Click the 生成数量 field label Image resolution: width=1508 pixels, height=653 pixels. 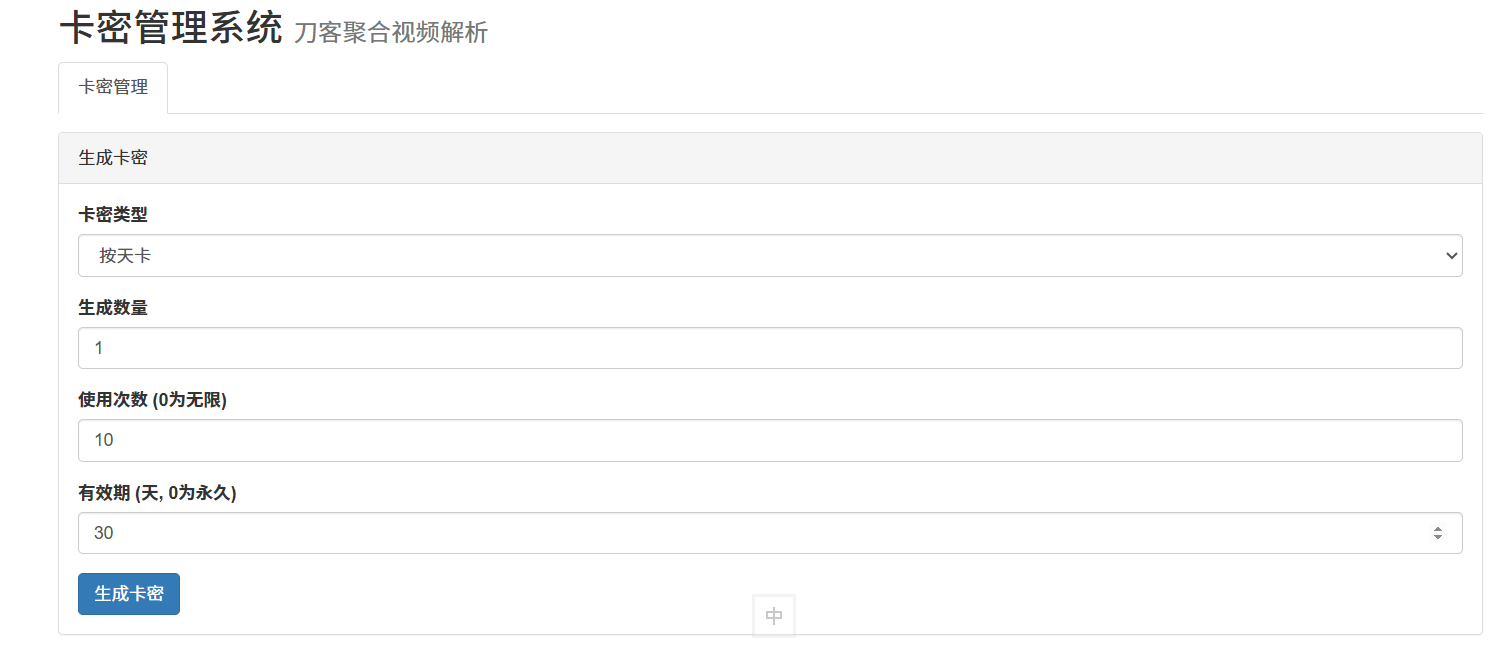tap(113, 308)
